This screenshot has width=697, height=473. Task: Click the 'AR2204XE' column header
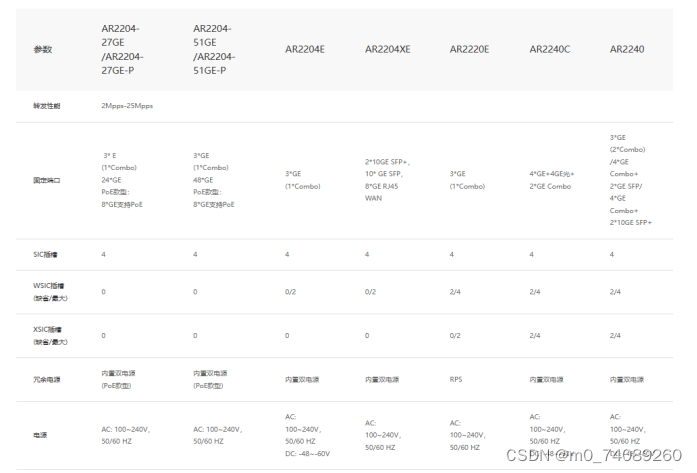click(x=388, y=49)
